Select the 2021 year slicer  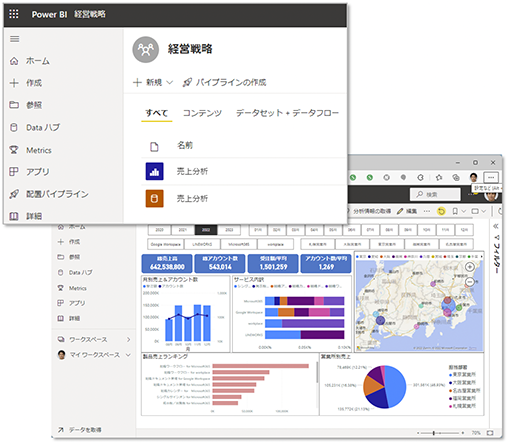click(183, 230)
